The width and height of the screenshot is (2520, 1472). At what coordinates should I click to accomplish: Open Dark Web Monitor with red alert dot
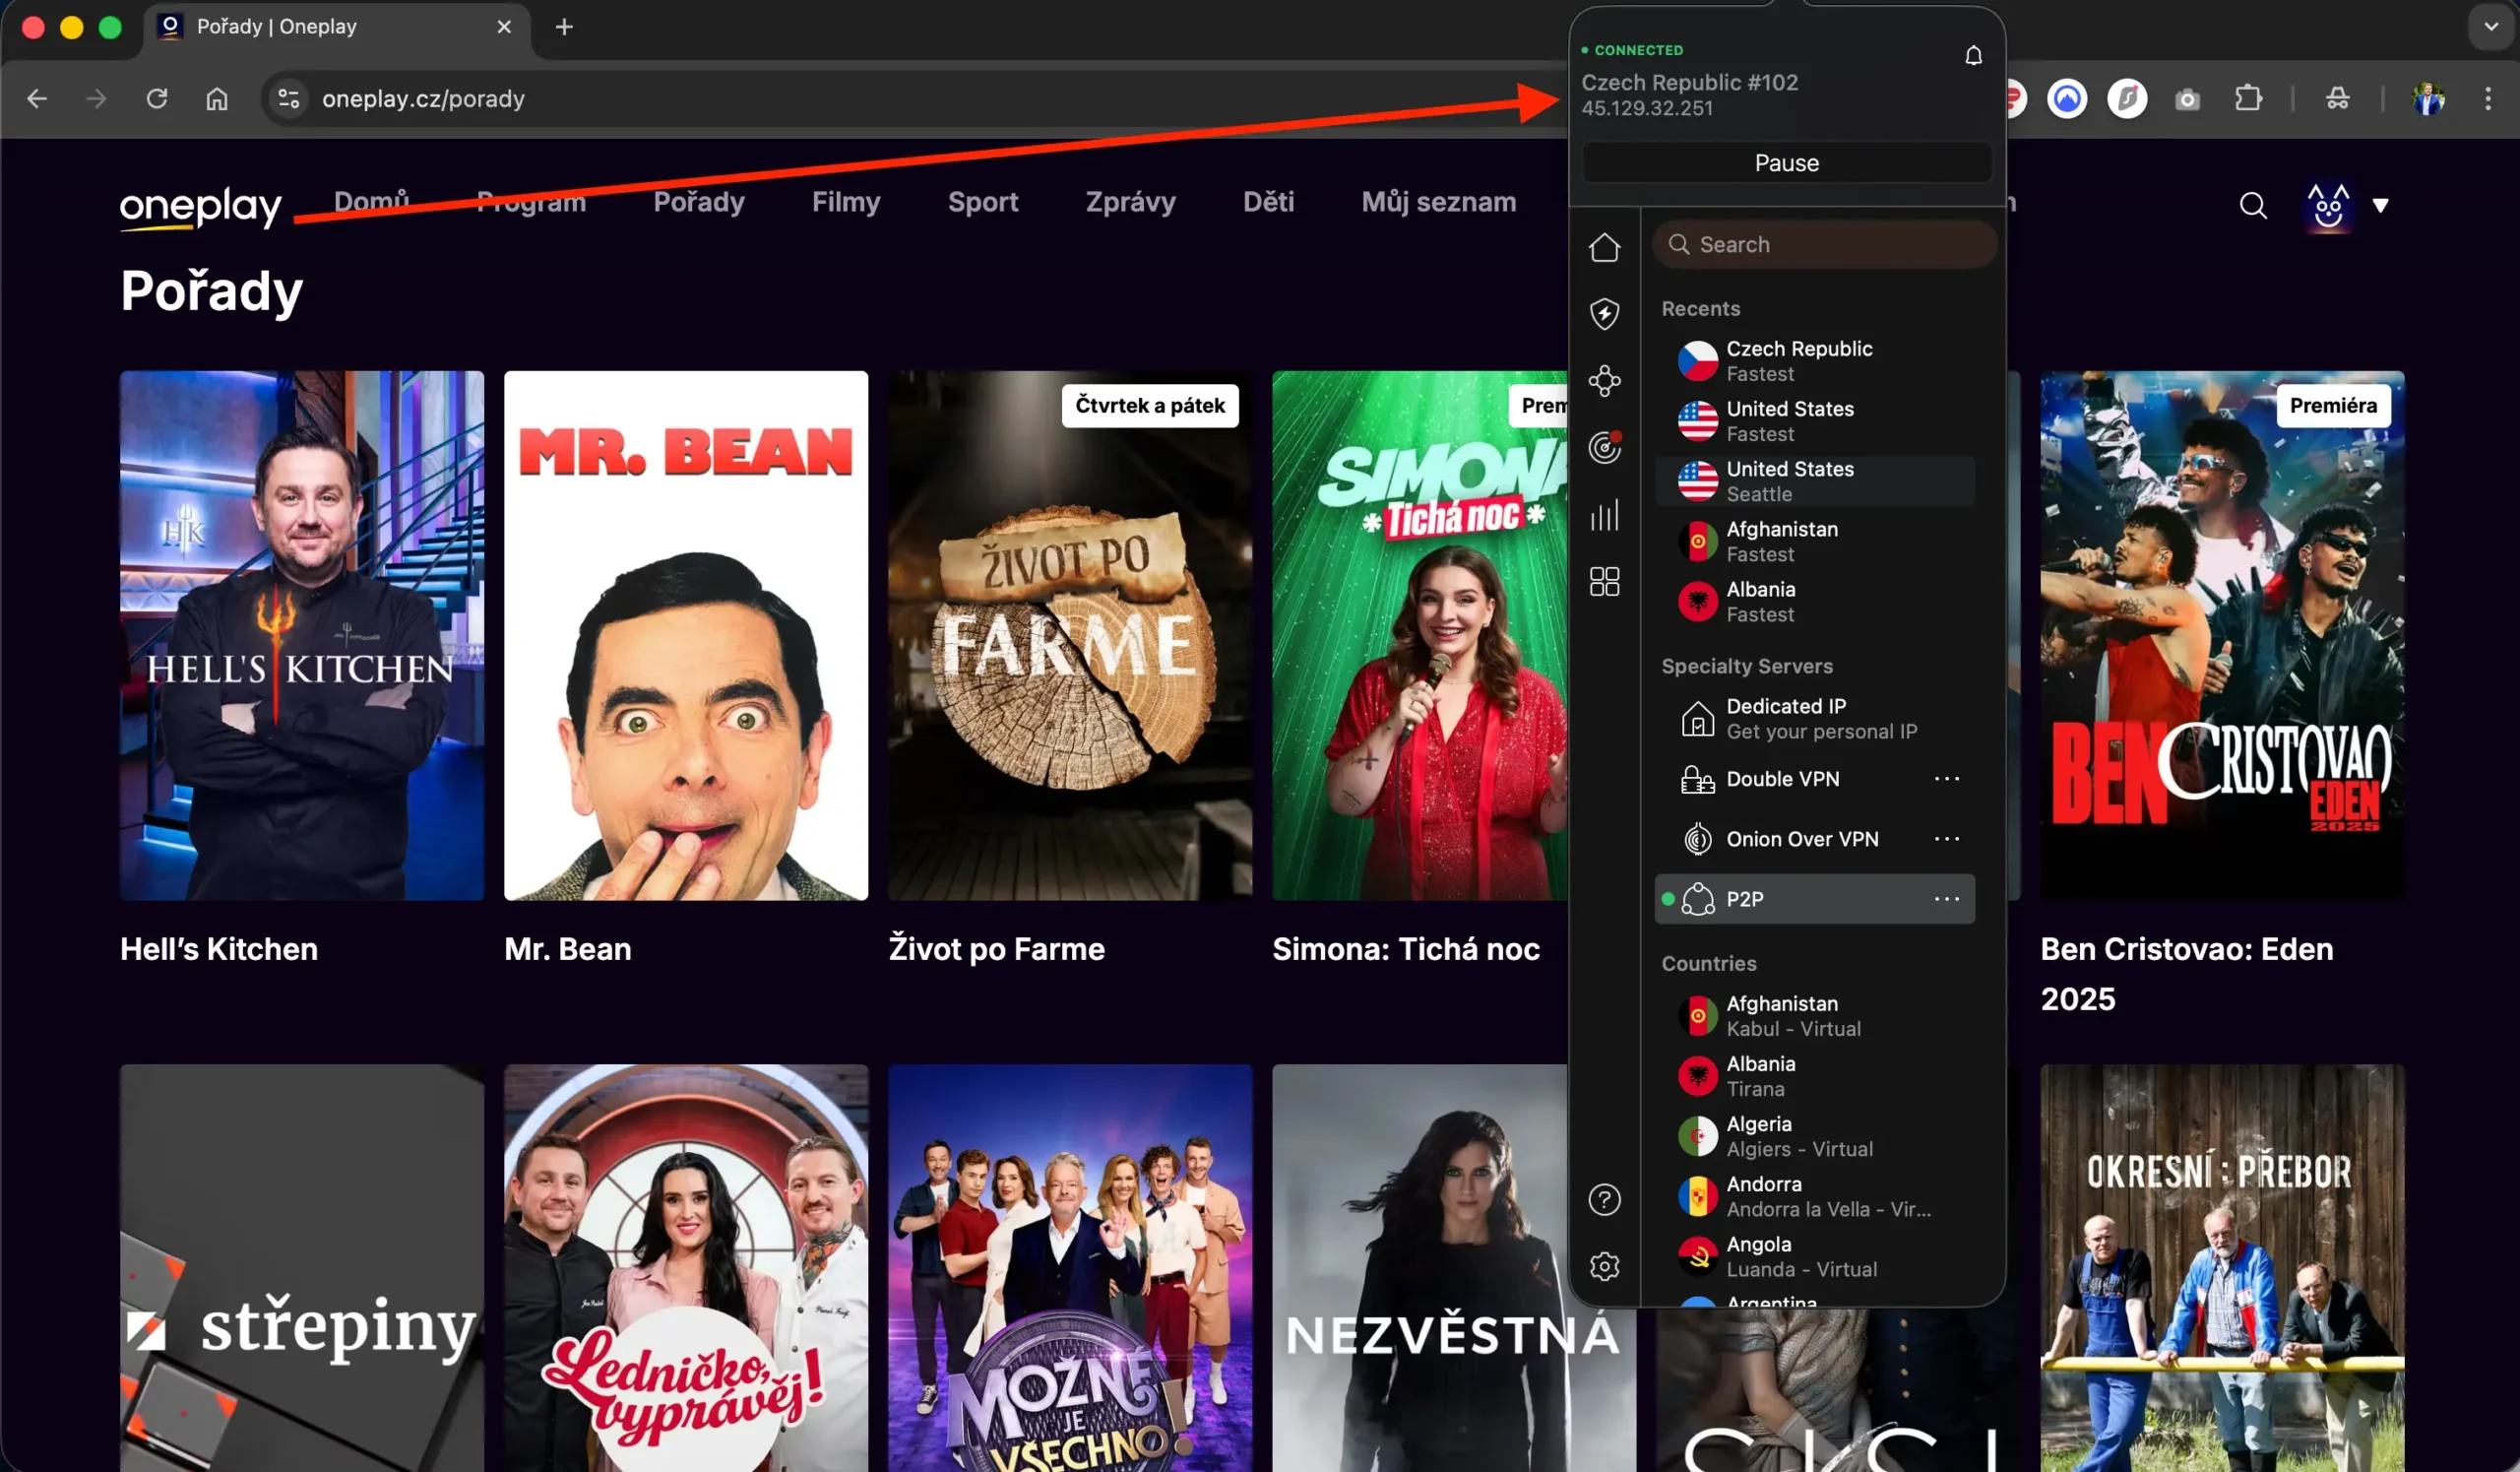tap(1605, 447)
